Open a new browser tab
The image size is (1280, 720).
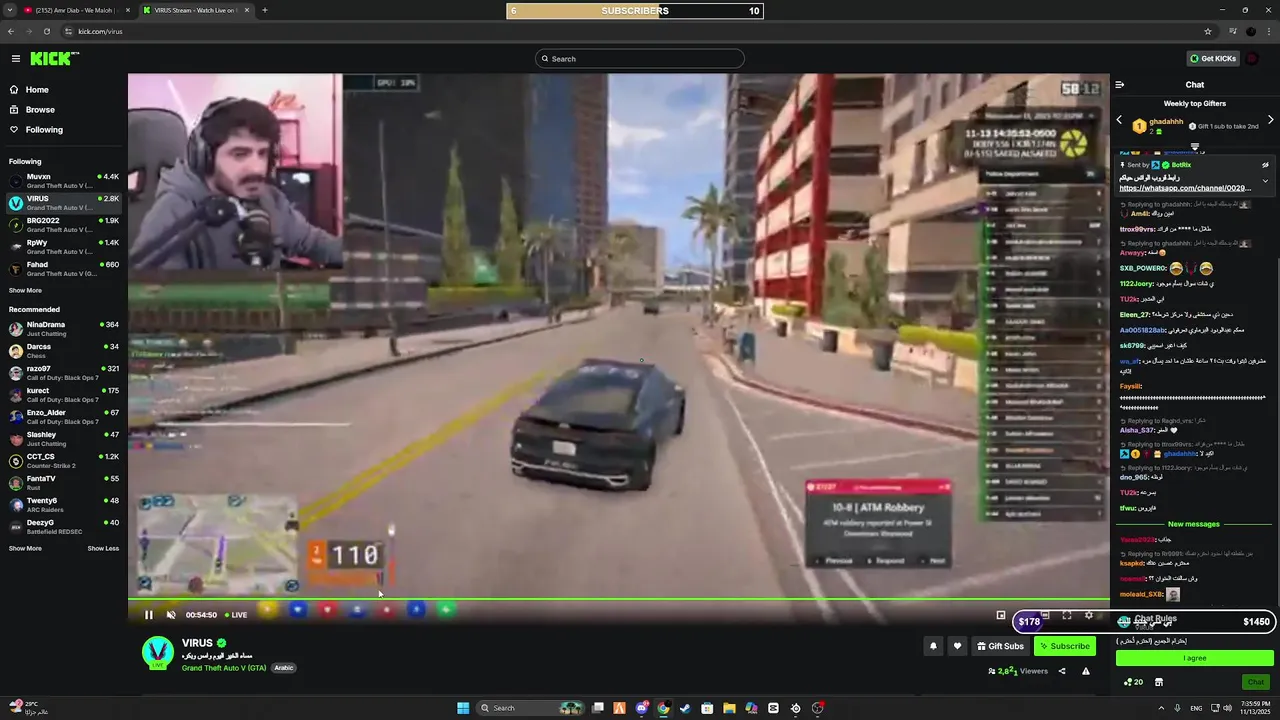pos(265,10)
